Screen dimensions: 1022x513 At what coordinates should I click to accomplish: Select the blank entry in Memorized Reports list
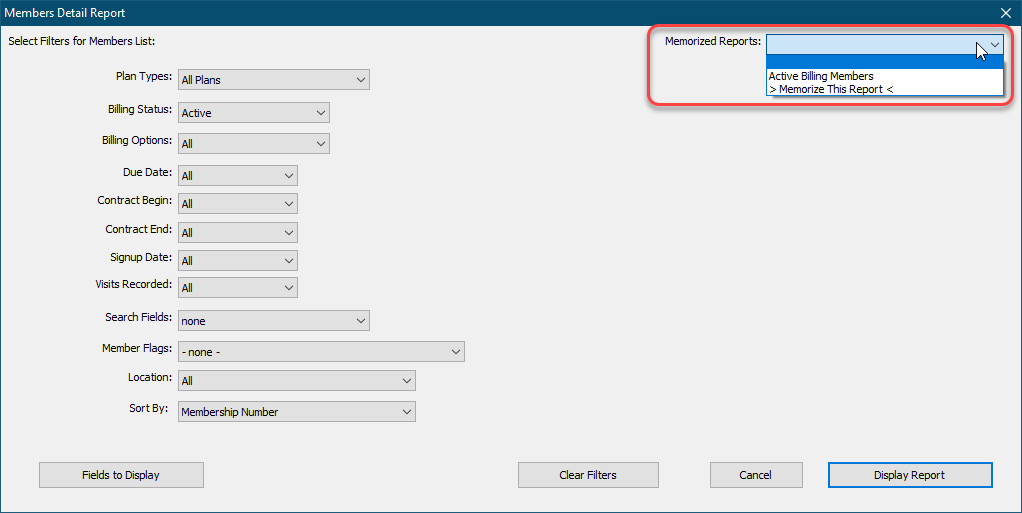pyautogui.click(x=884, y=62)
